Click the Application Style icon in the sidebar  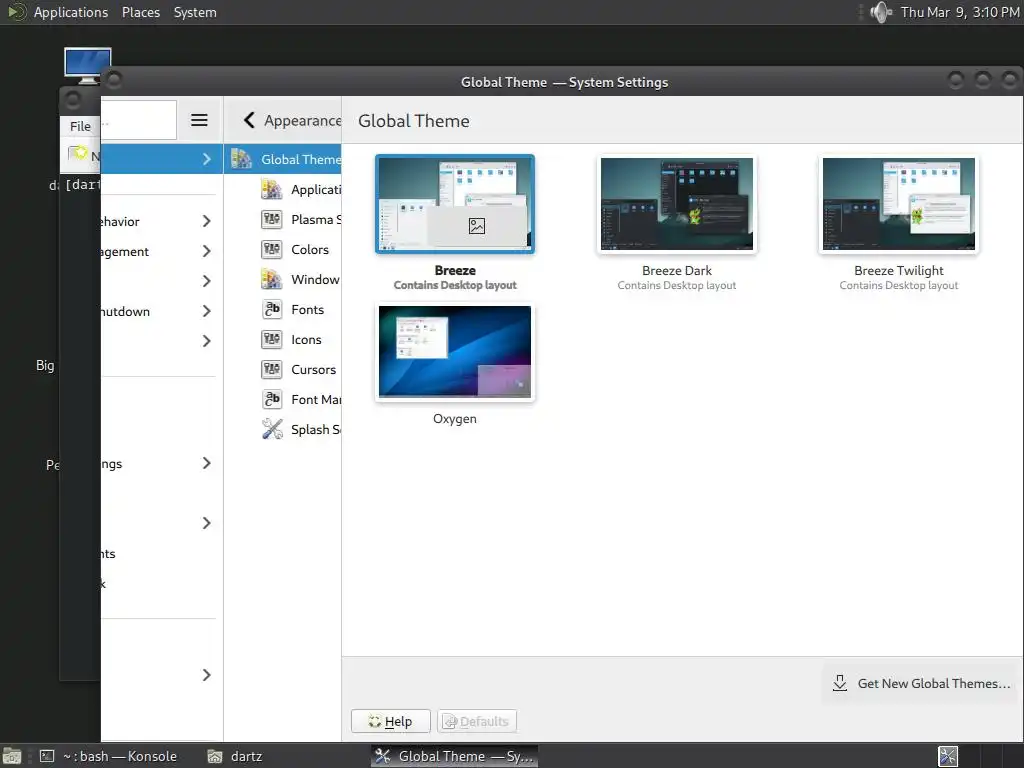(x=272, y=189)
